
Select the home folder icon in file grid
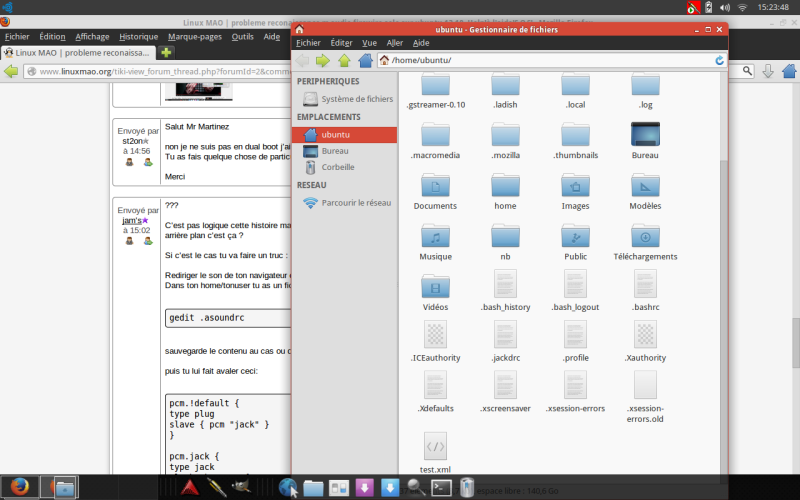click(505, 191)
